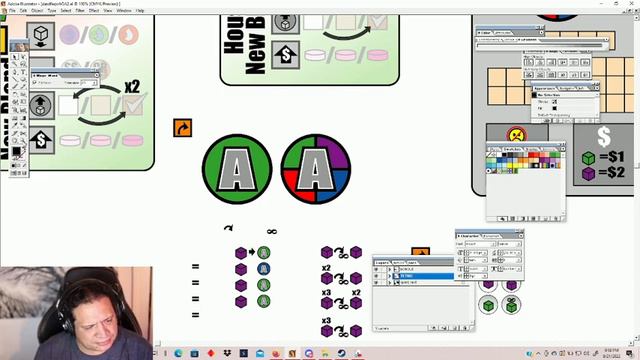Select the Selection (black arrow) tool
This screenshot has height=360, width=640.
(15, 57)
